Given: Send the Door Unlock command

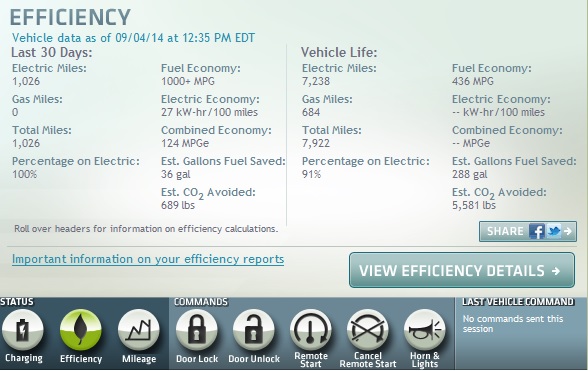Looking at the screenshot, I should [x=254, y=330].
